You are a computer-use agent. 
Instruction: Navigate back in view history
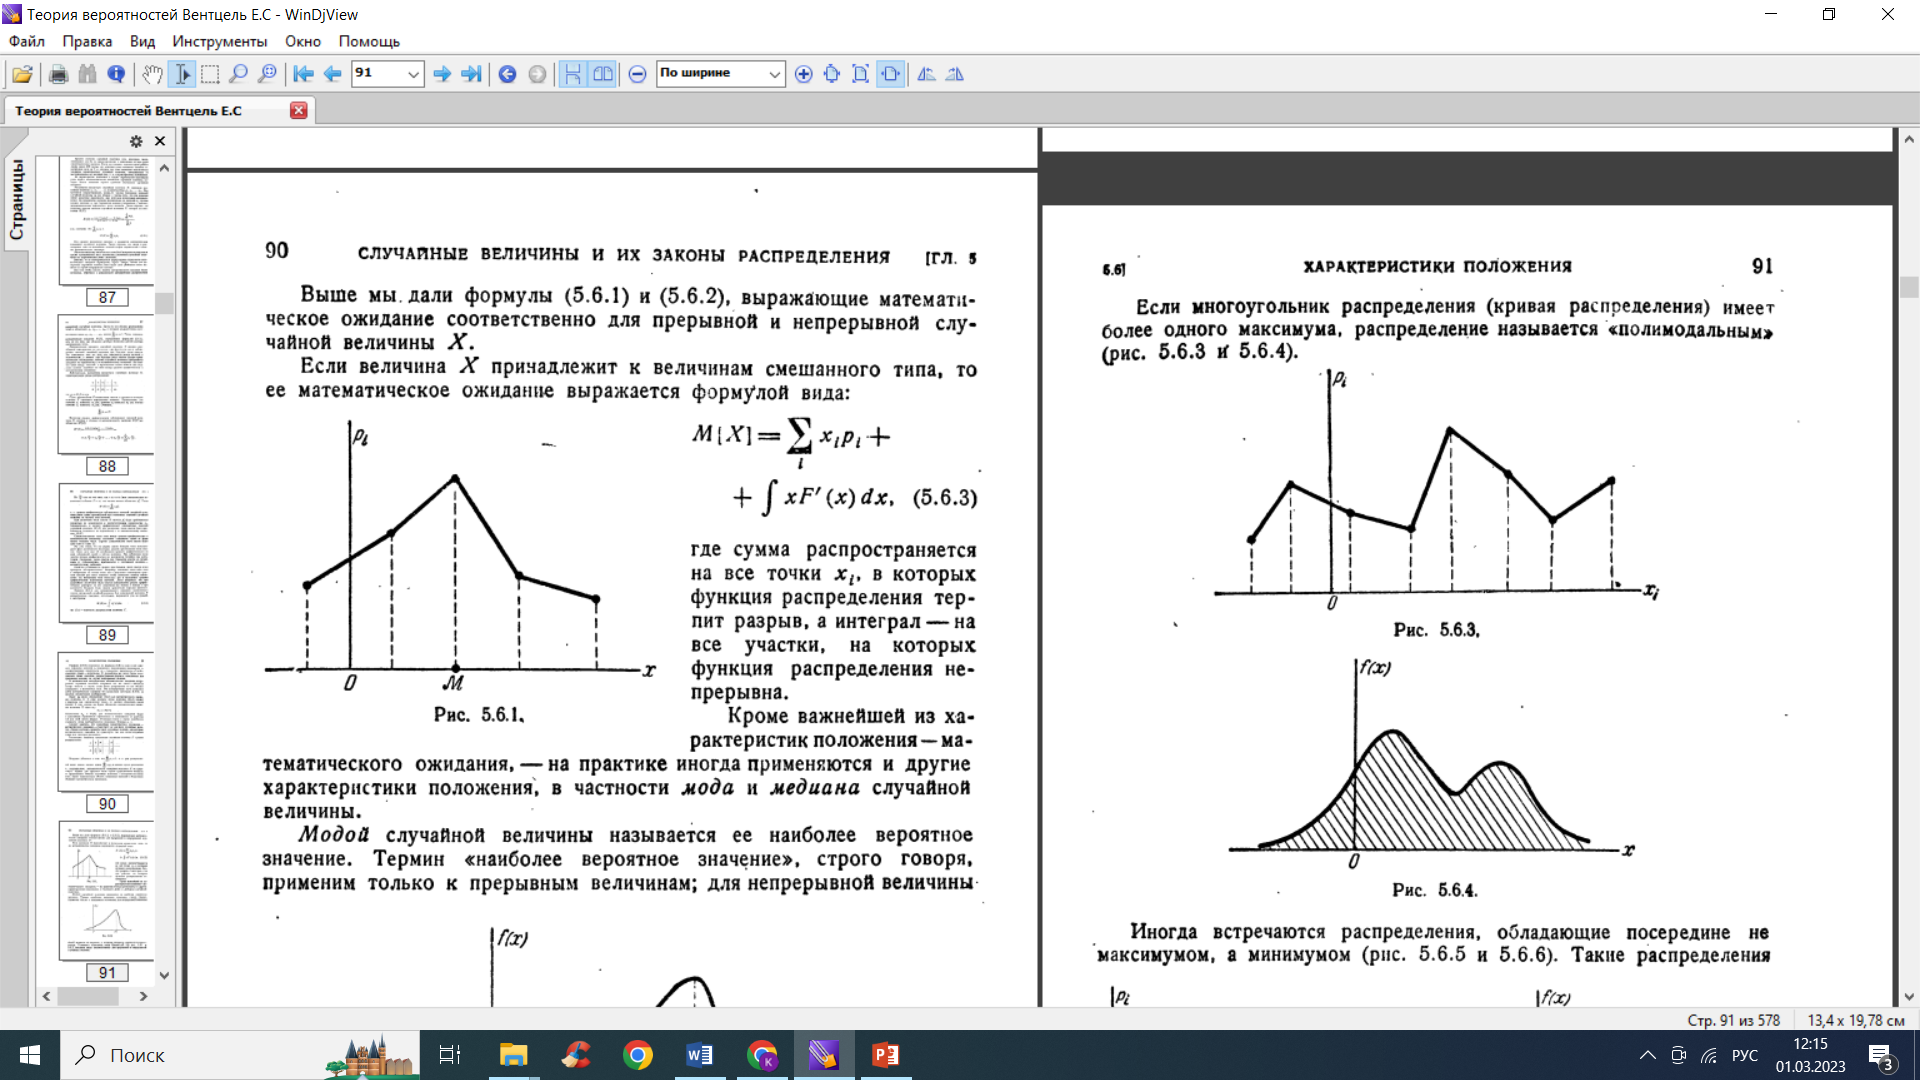(x=507, y=74)
